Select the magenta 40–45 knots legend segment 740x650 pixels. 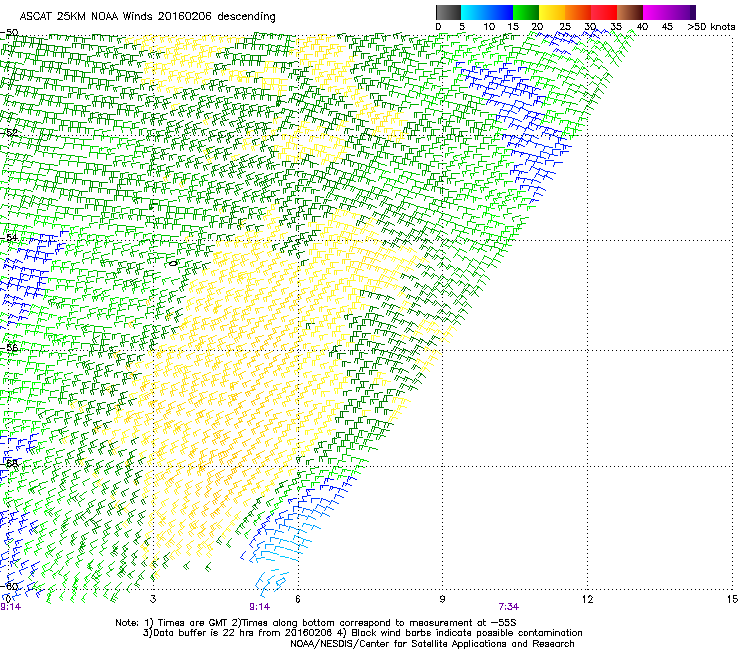pos(656,12)
